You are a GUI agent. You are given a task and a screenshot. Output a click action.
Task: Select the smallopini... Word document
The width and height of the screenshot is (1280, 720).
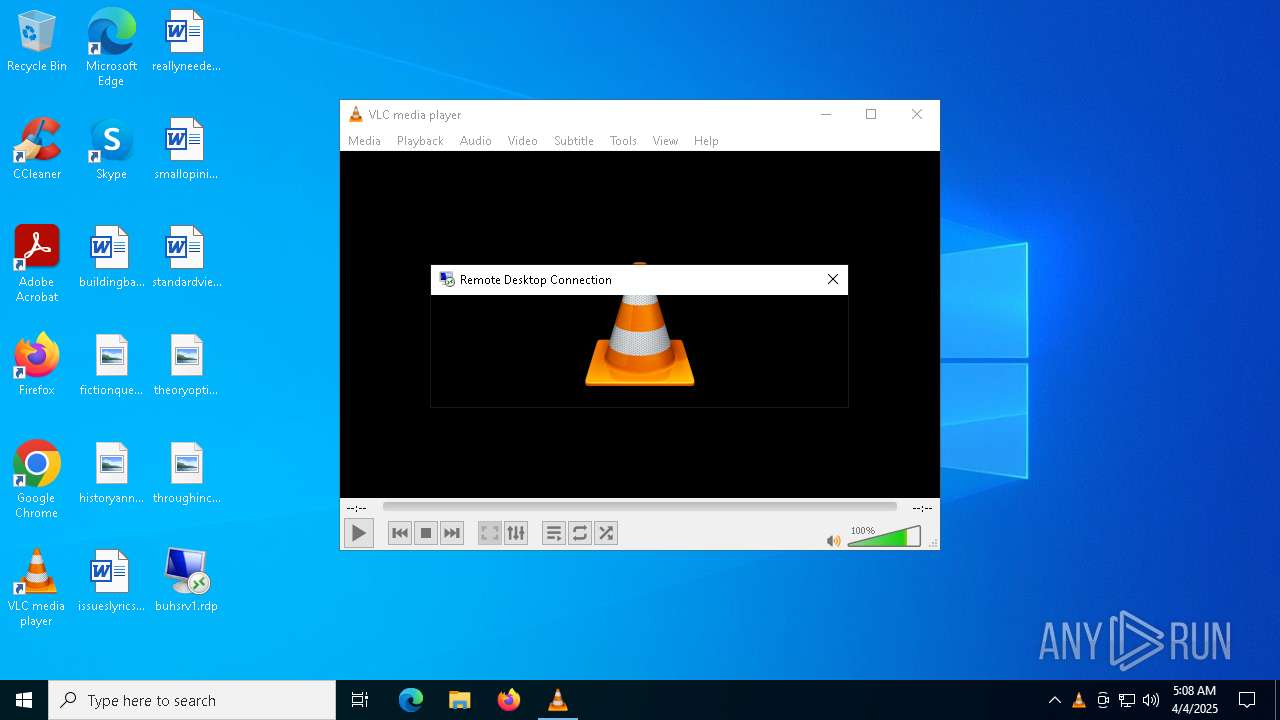[186, 150]
